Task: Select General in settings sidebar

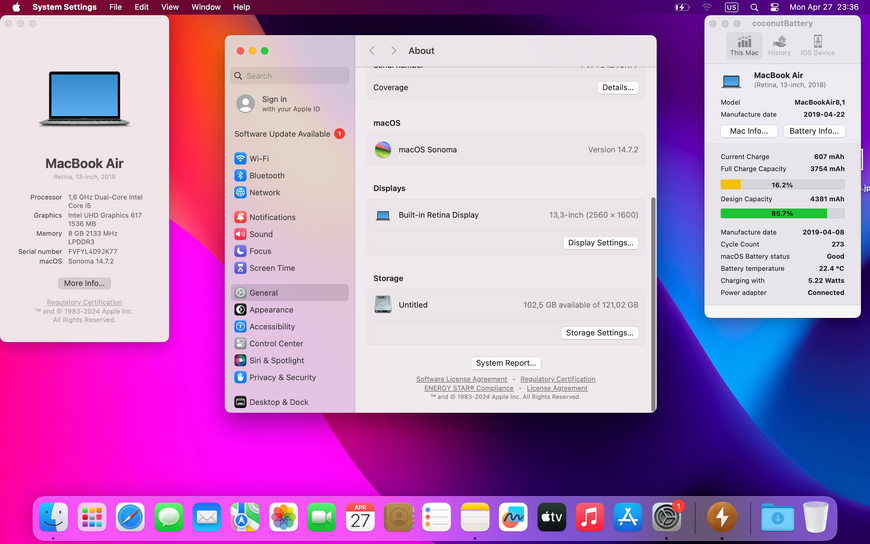Action: (290, 293)
